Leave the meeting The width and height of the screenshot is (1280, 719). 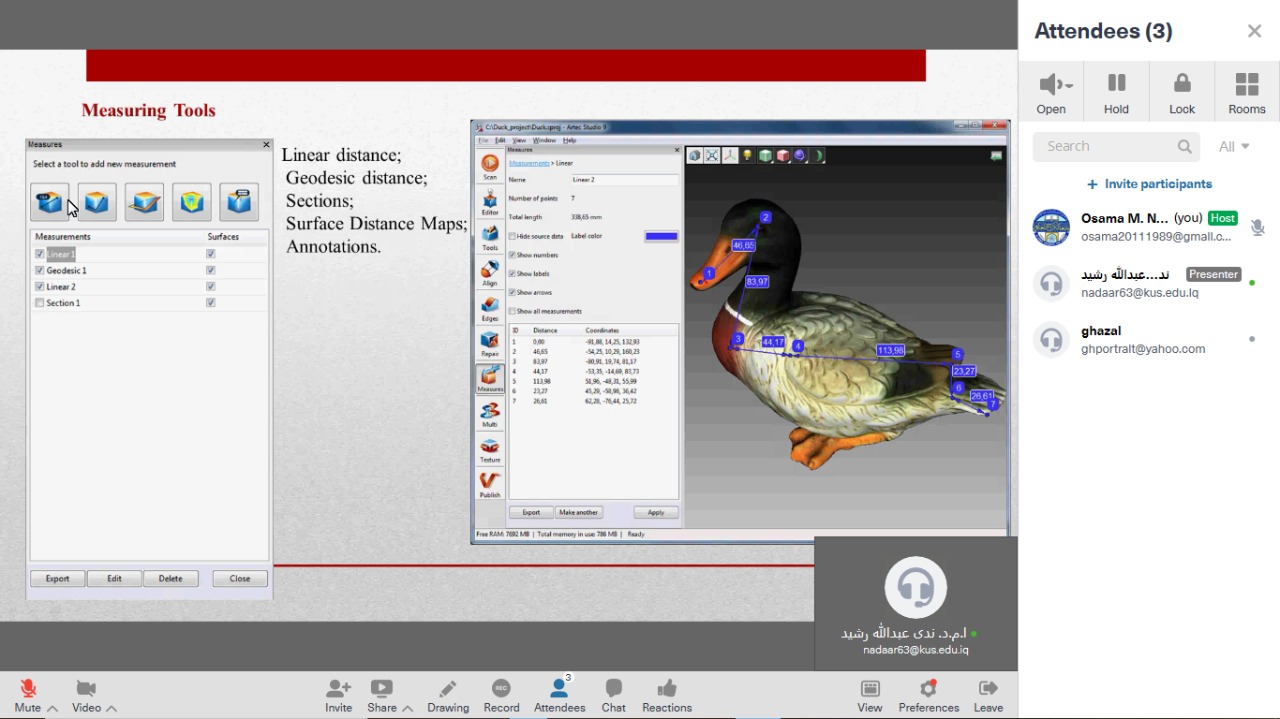point(988,689)
